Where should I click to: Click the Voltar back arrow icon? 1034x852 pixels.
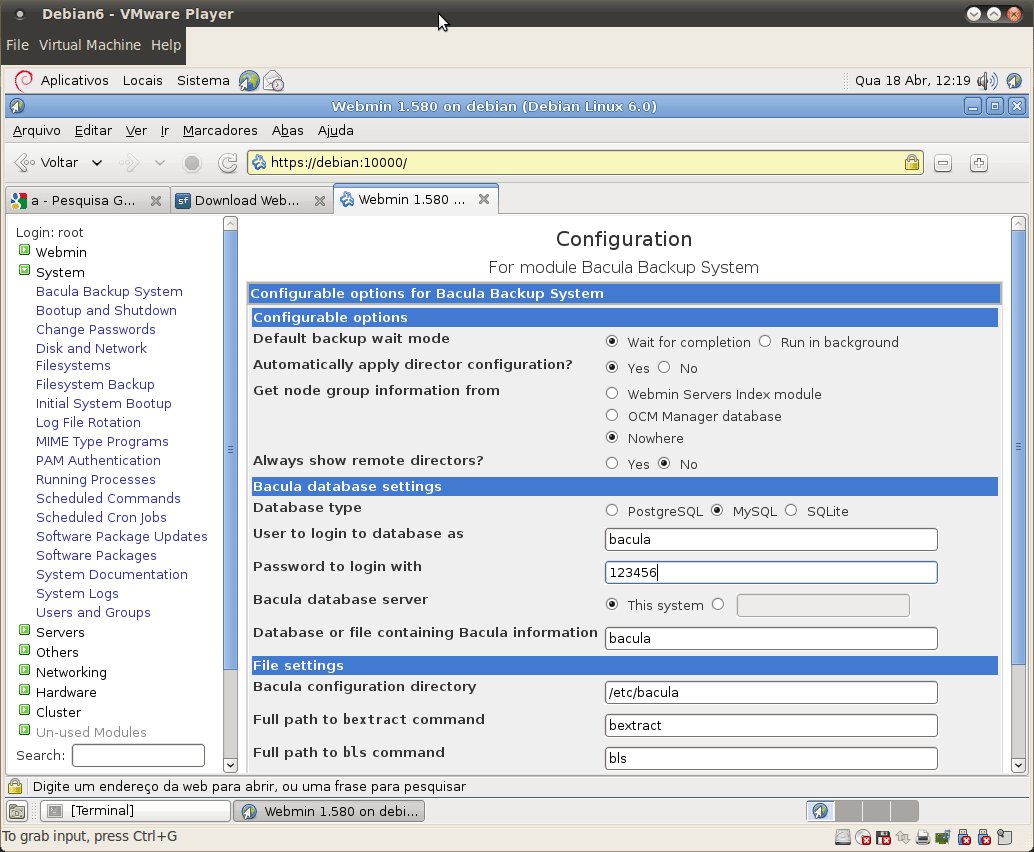[x=24, y=162]
